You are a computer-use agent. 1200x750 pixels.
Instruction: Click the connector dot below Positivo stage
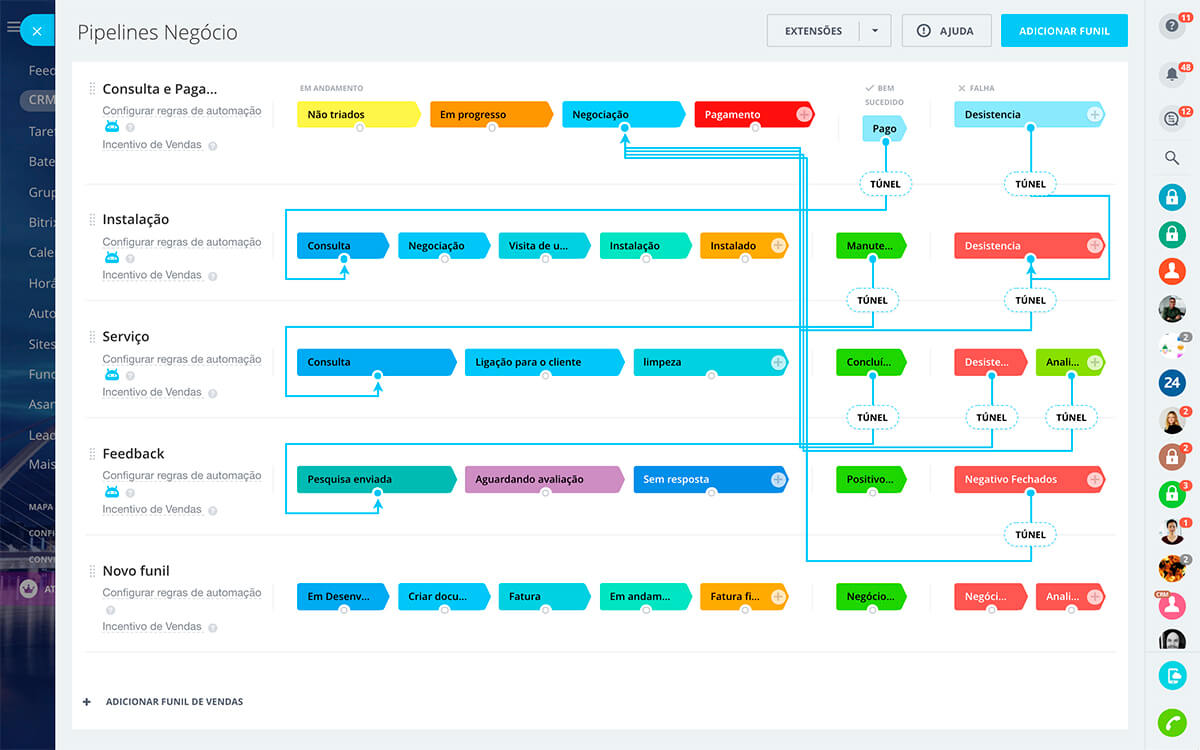872,493
